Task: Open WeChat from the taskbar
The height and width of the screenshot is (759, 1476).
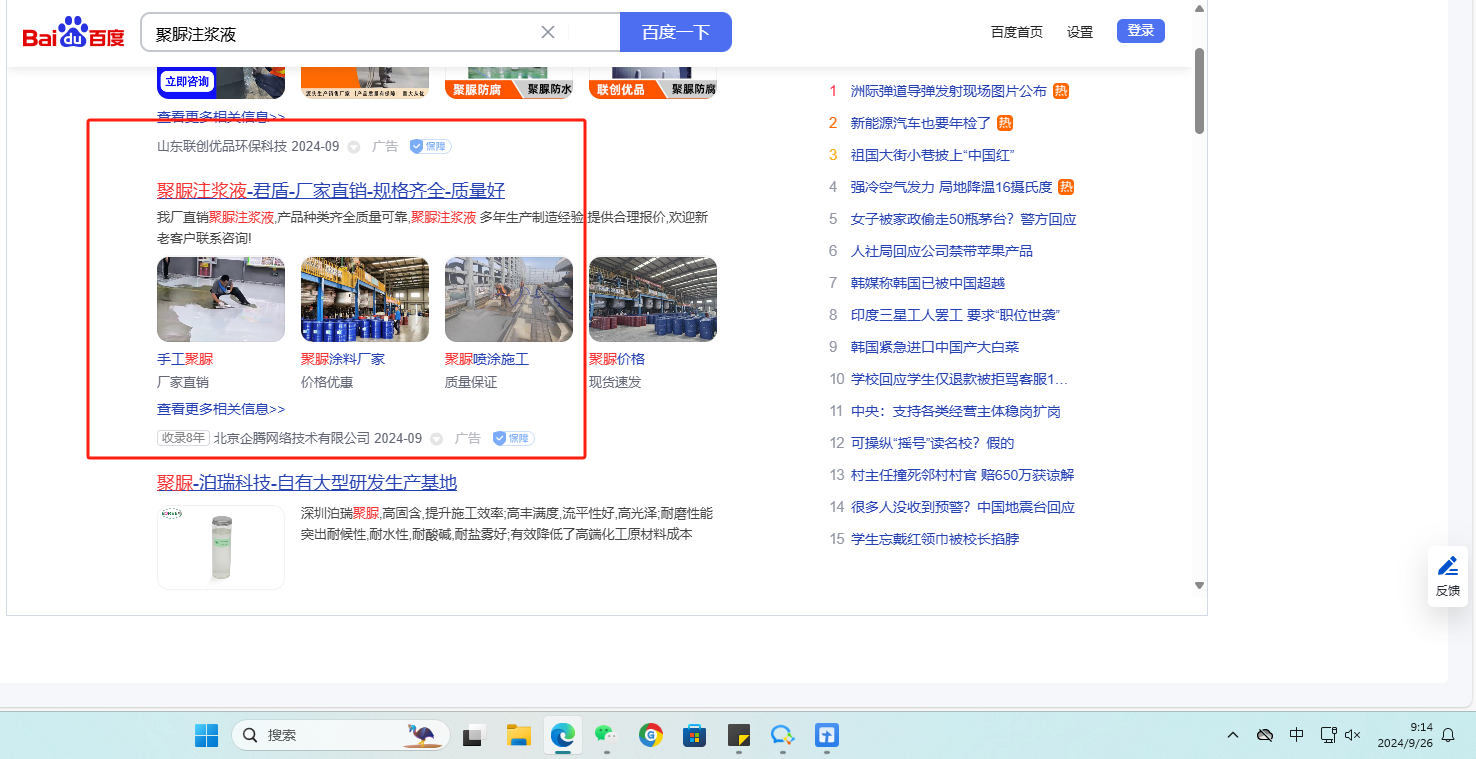Action: tap(606, 735)
